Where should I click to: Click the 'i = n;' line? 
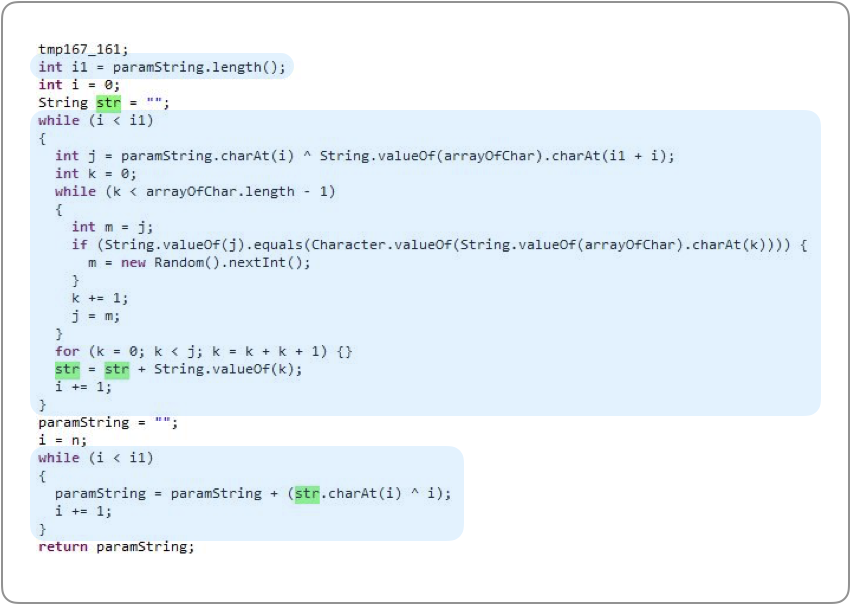[63, 440]
